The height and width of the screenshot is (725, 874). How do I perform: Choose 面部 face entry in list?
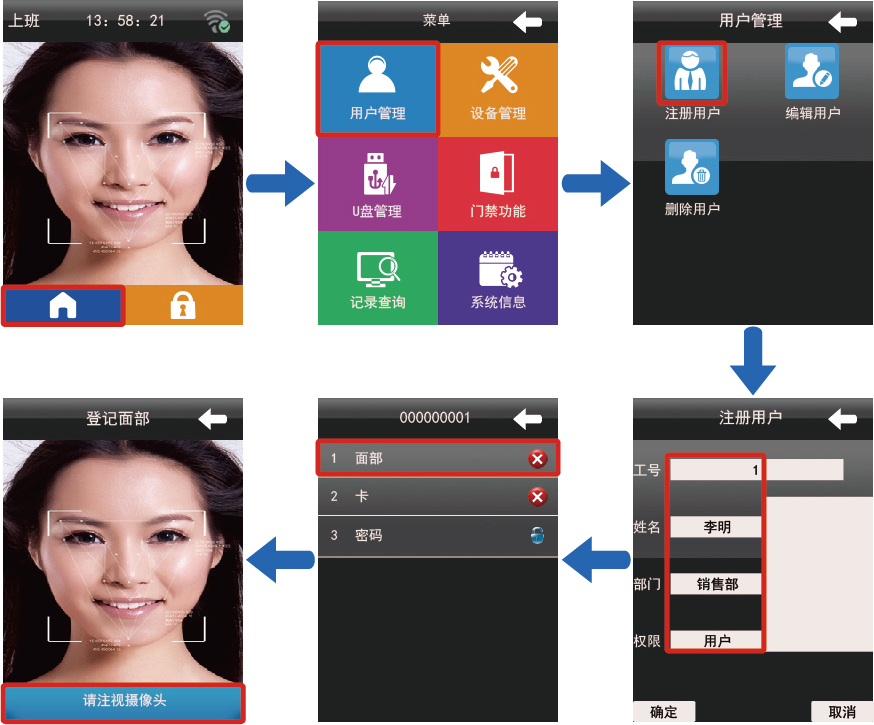click(x=437, y=458)
